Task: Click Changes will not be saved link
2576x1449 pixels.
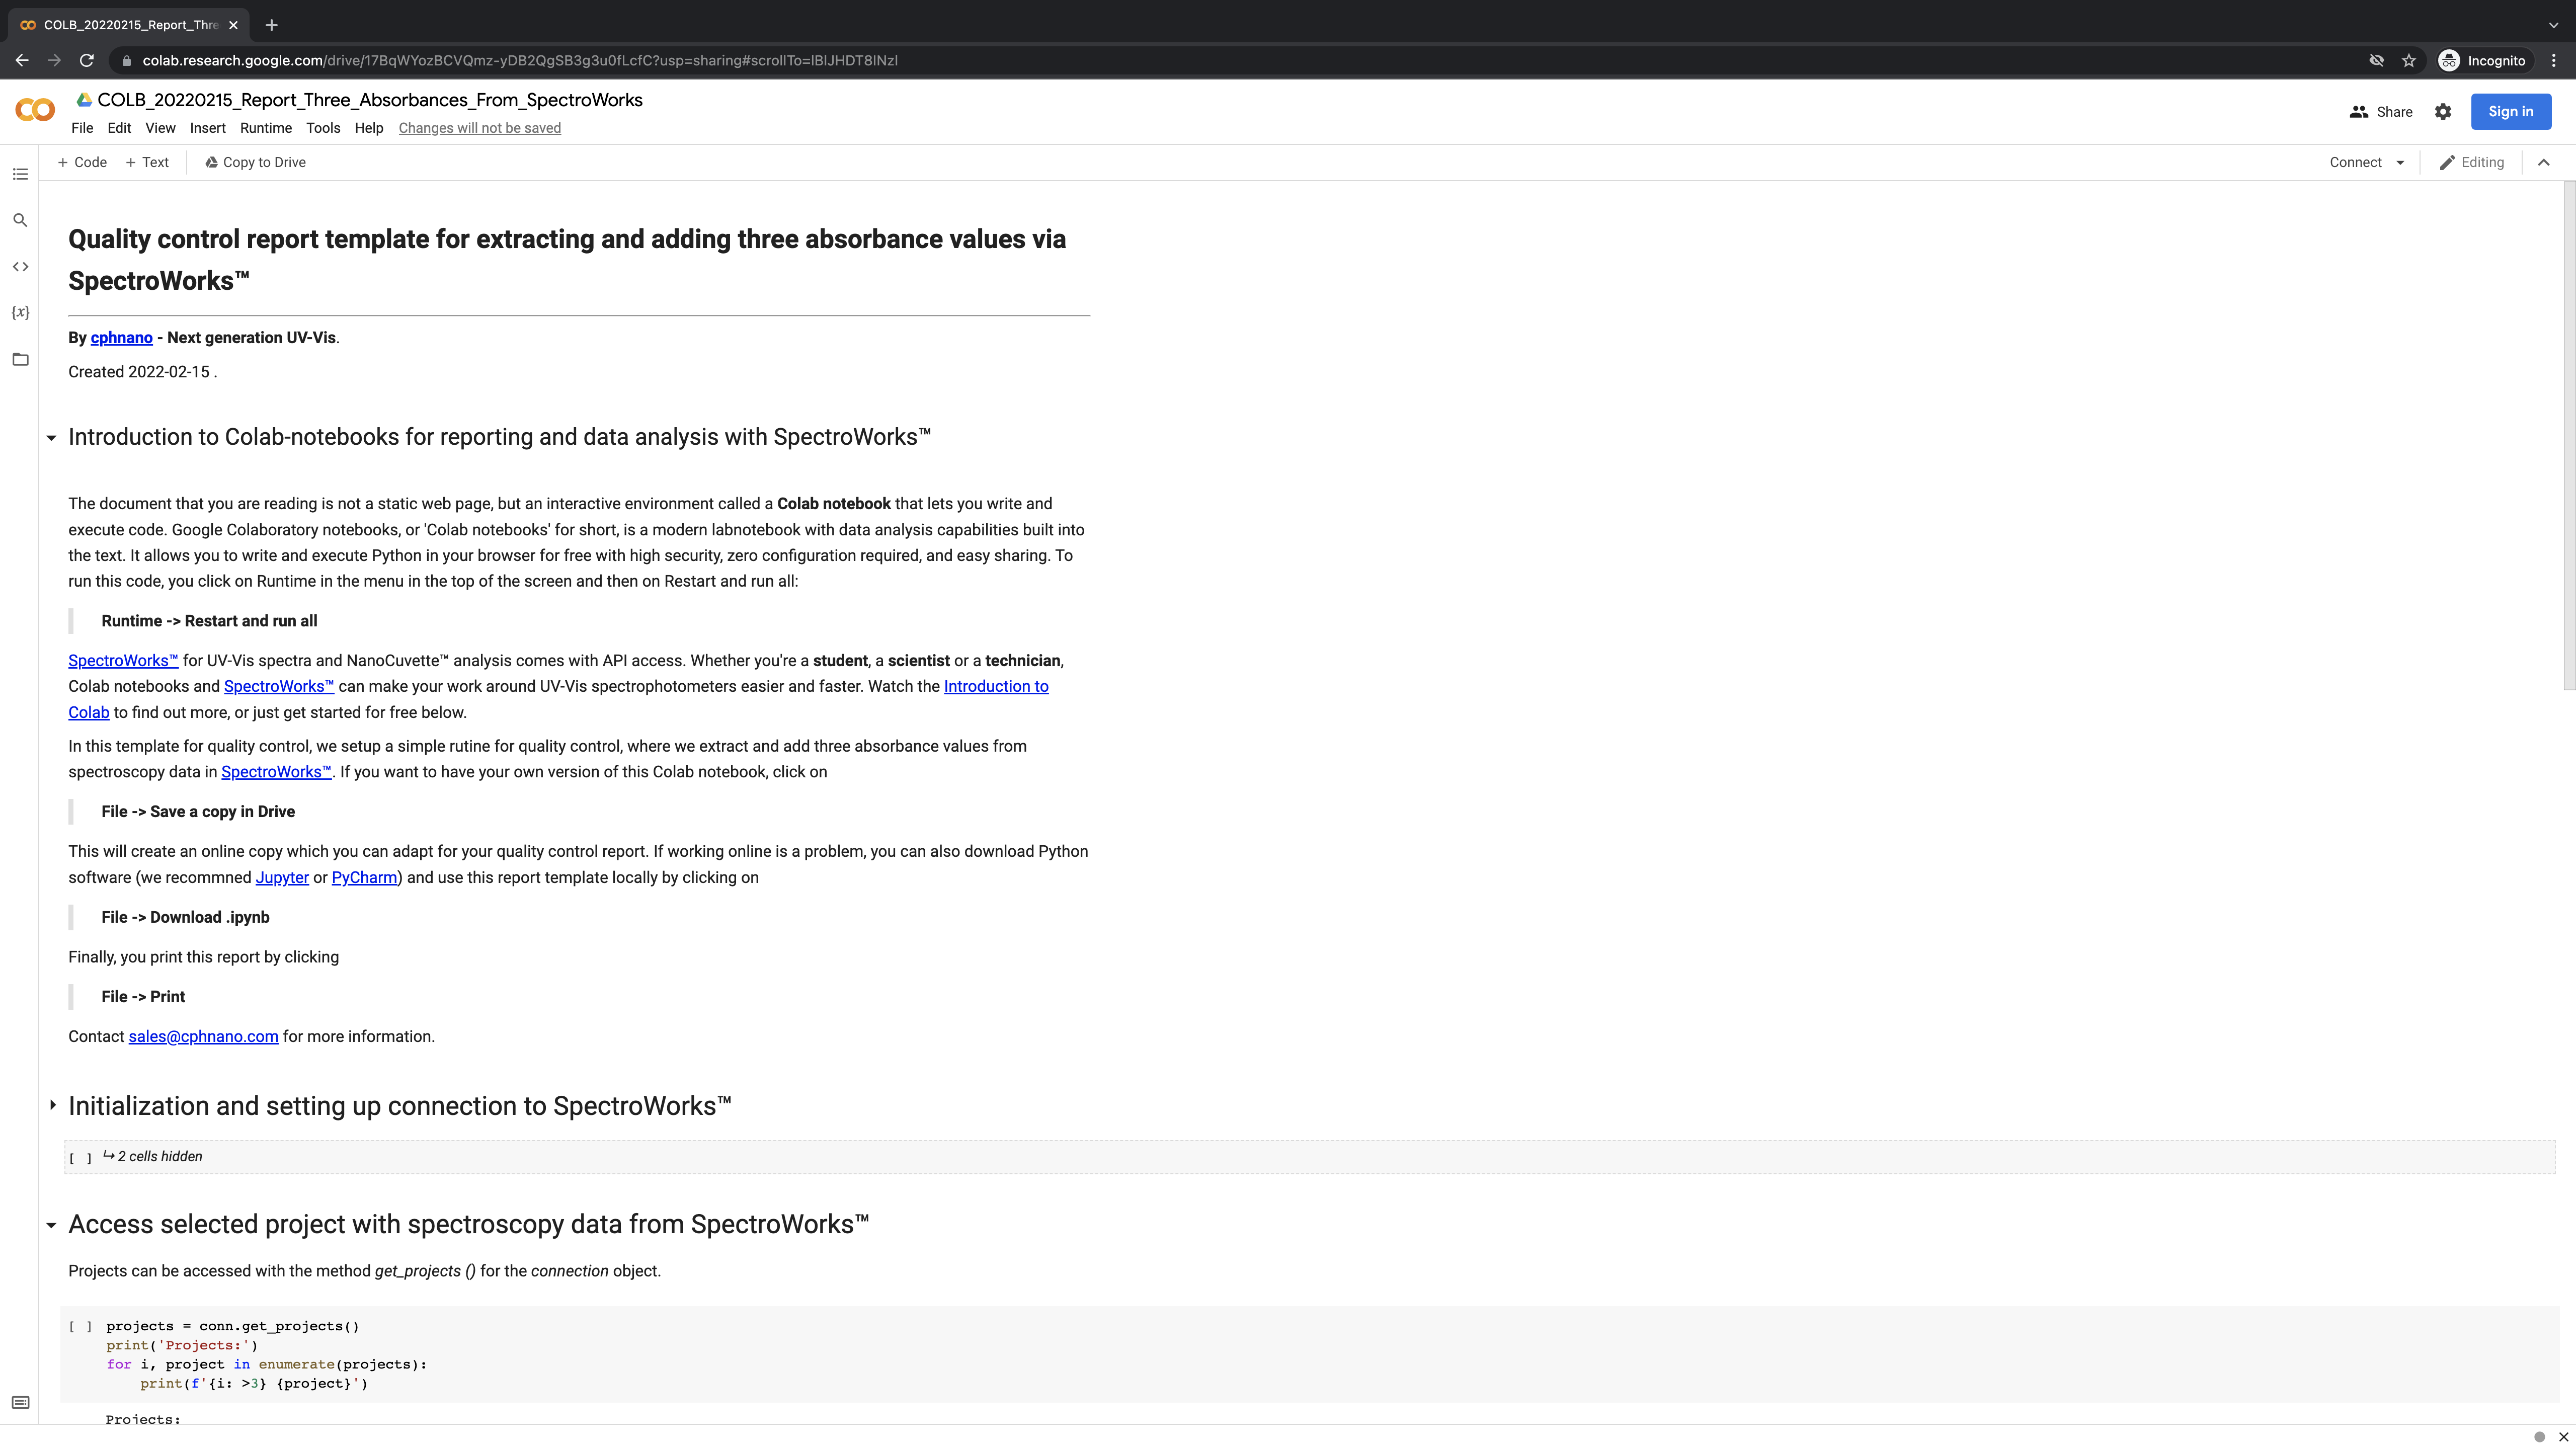Action: coord(480,128)
